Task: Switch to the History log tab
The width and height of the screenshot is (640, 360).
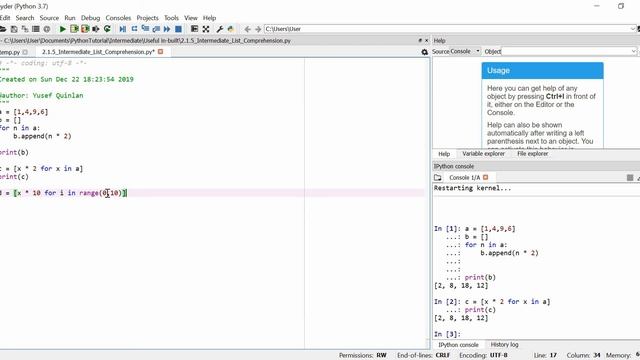Action: [x=504, y=345]
